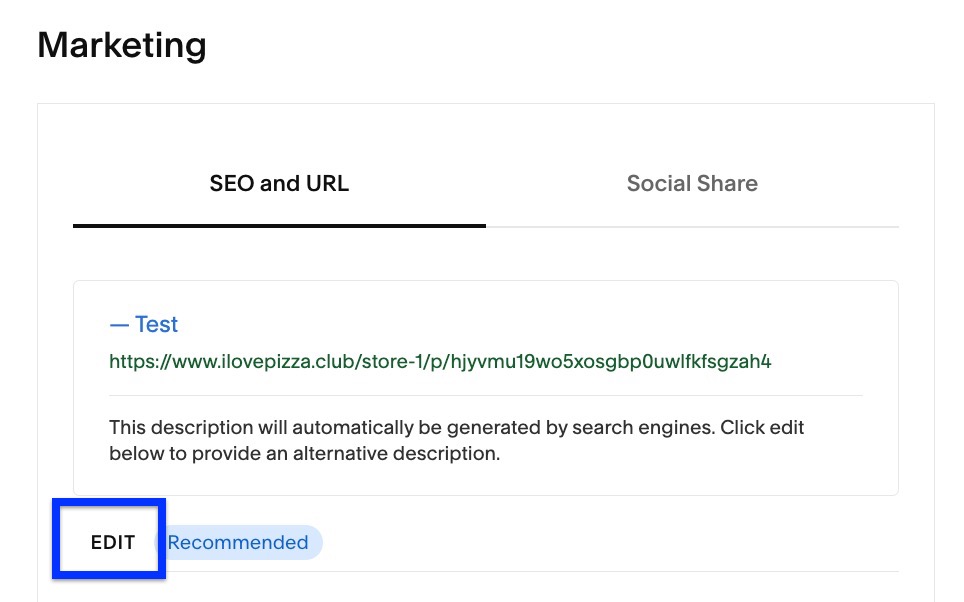This screenshot has height=602, width=964.
Task: Select the SEO and URL tab
Action: point(279,183)
